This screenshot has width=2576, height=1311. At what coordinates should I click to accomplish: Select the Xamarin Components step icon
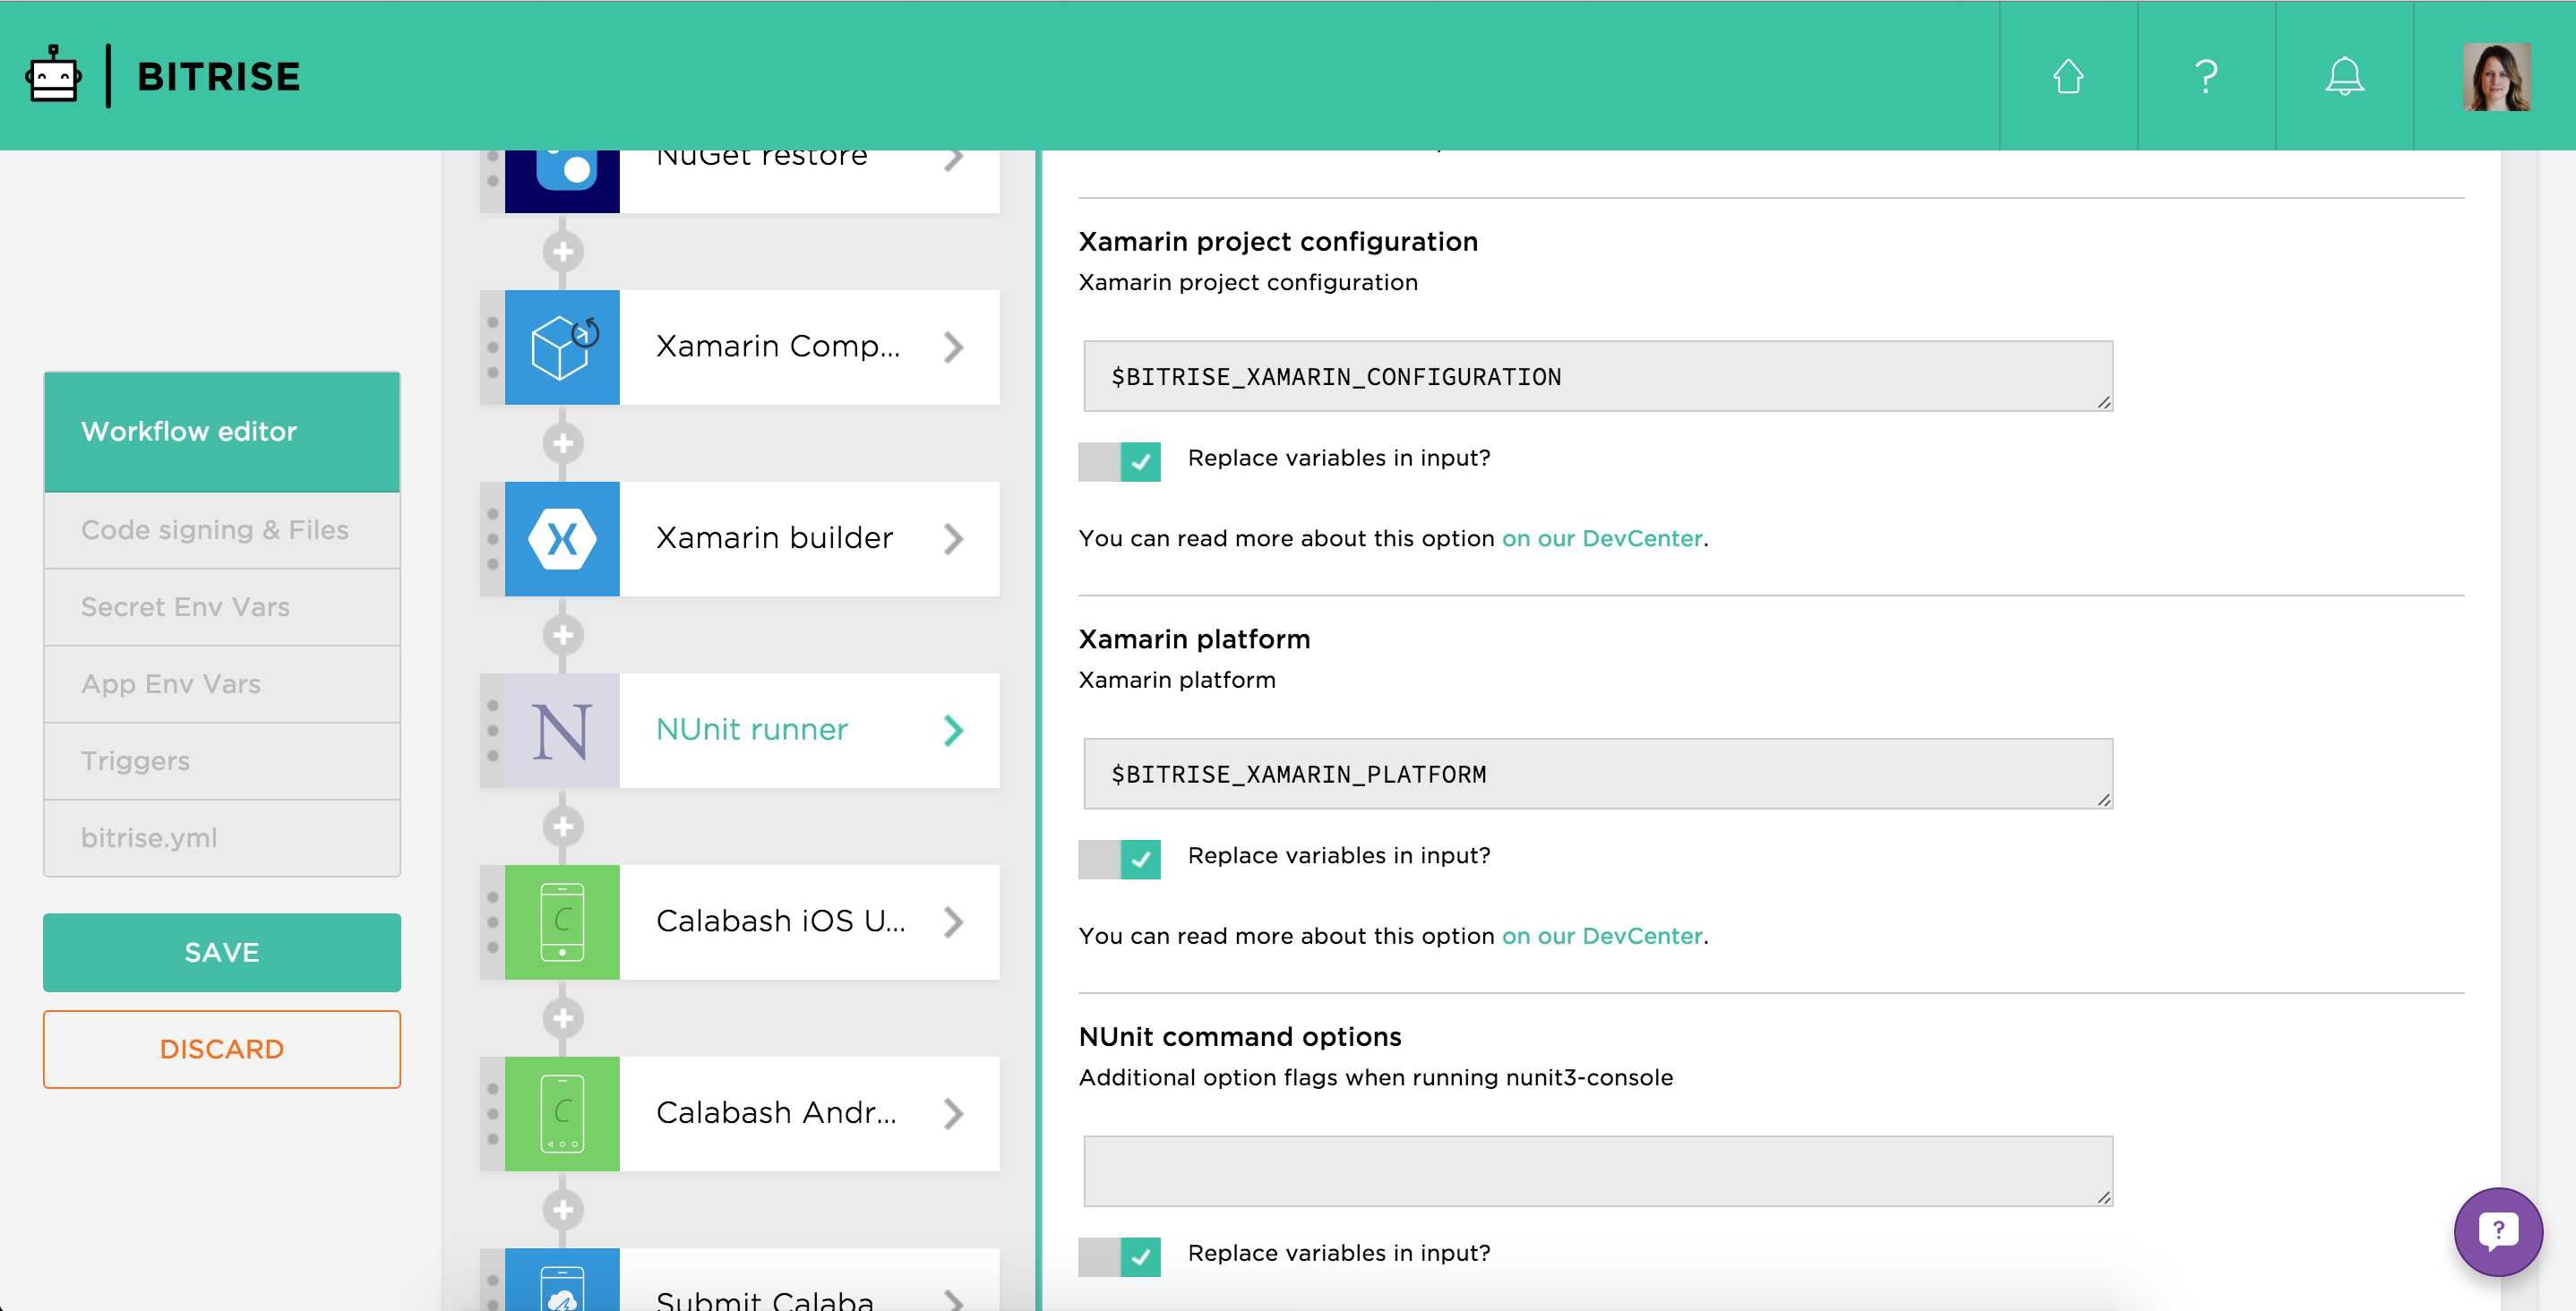coord(562,347)
